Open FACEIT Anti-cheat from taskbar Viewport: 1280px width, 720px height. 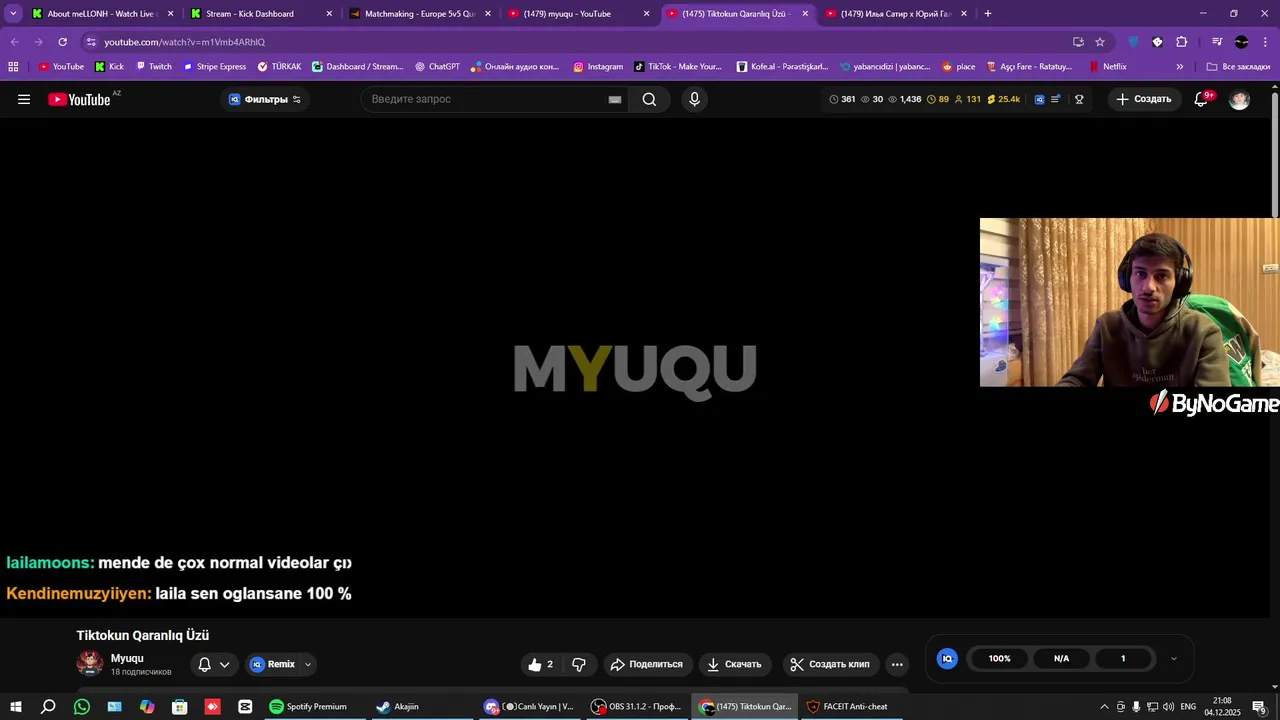[847, 707]
